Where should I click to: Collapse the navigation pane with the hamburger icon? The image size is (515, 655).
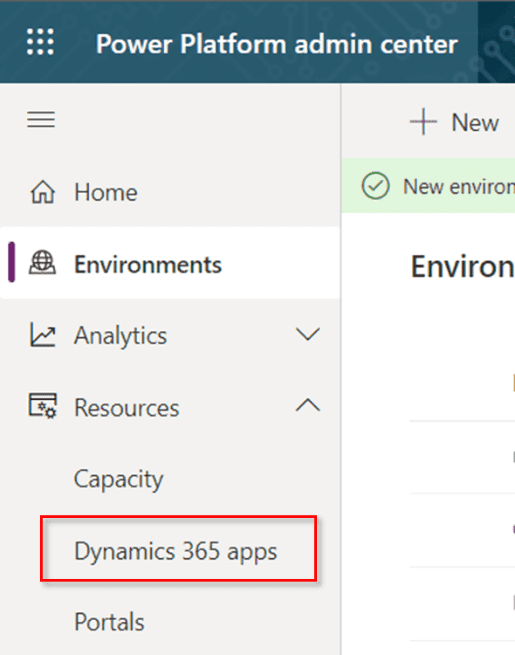[x=41, y=119]
